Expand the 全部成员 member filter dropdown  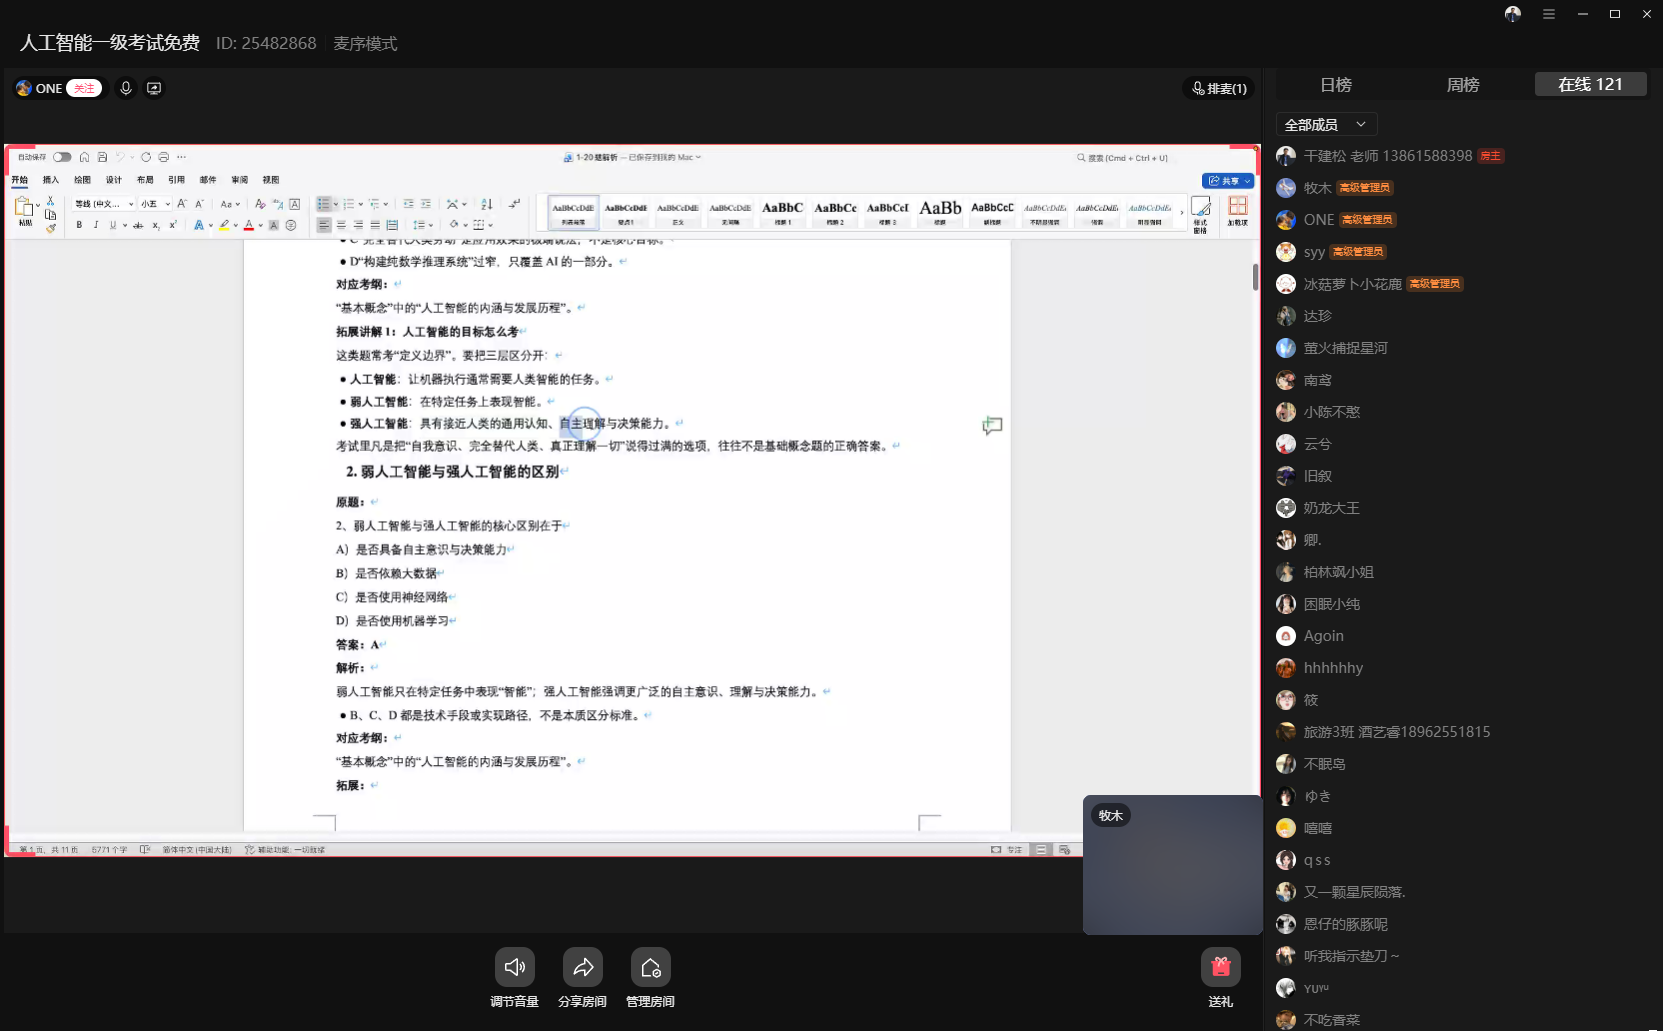(1326, 124)
